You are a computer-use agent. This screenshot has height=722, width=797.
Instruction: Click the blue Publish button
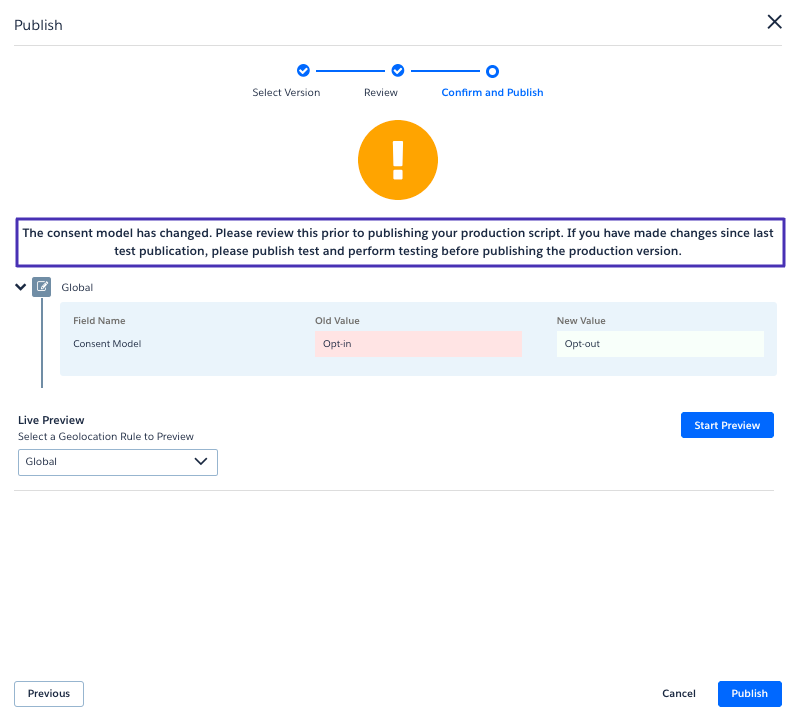click(749, 694)
